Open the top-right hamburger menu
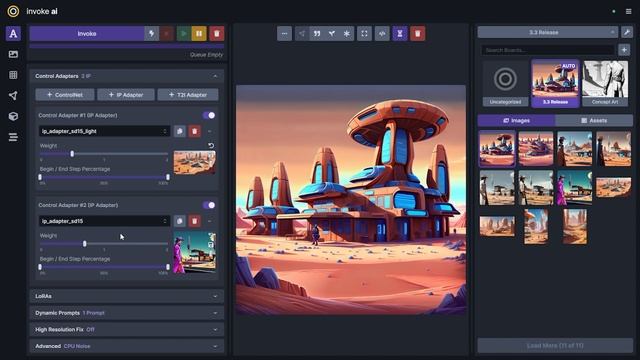 click(629, 11)
